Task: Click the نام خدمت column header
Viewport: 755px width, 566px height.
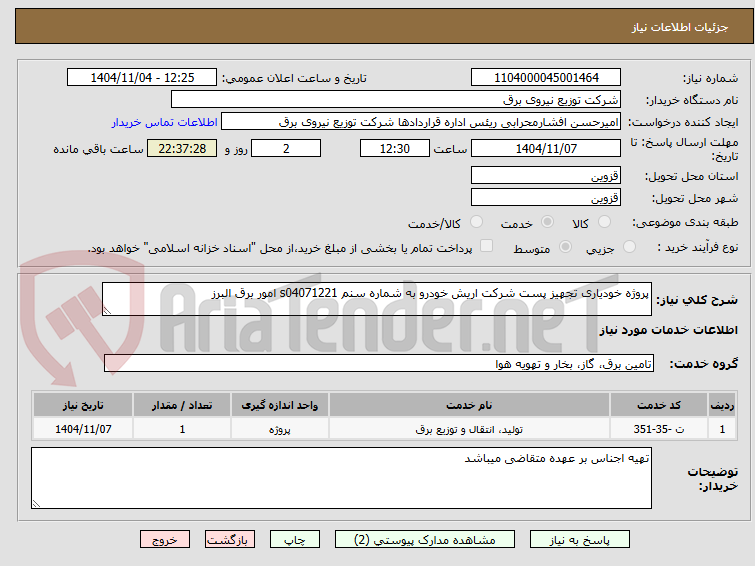Action: pos(469,405)
